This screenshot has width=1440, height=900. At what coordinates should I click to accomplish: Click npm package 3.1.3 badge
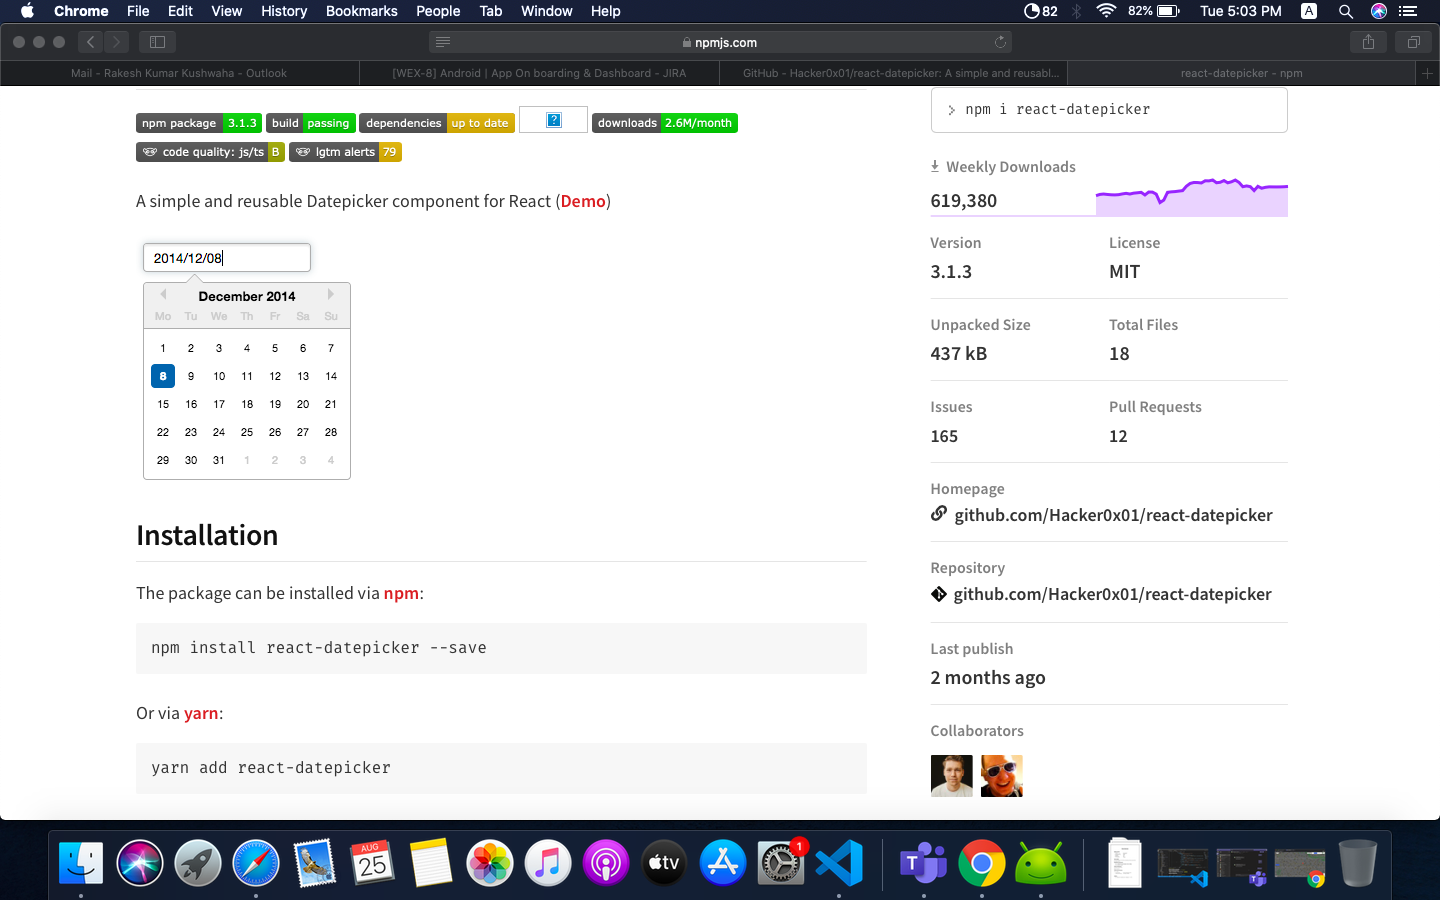pyautogui.click(x=199, y=123)
